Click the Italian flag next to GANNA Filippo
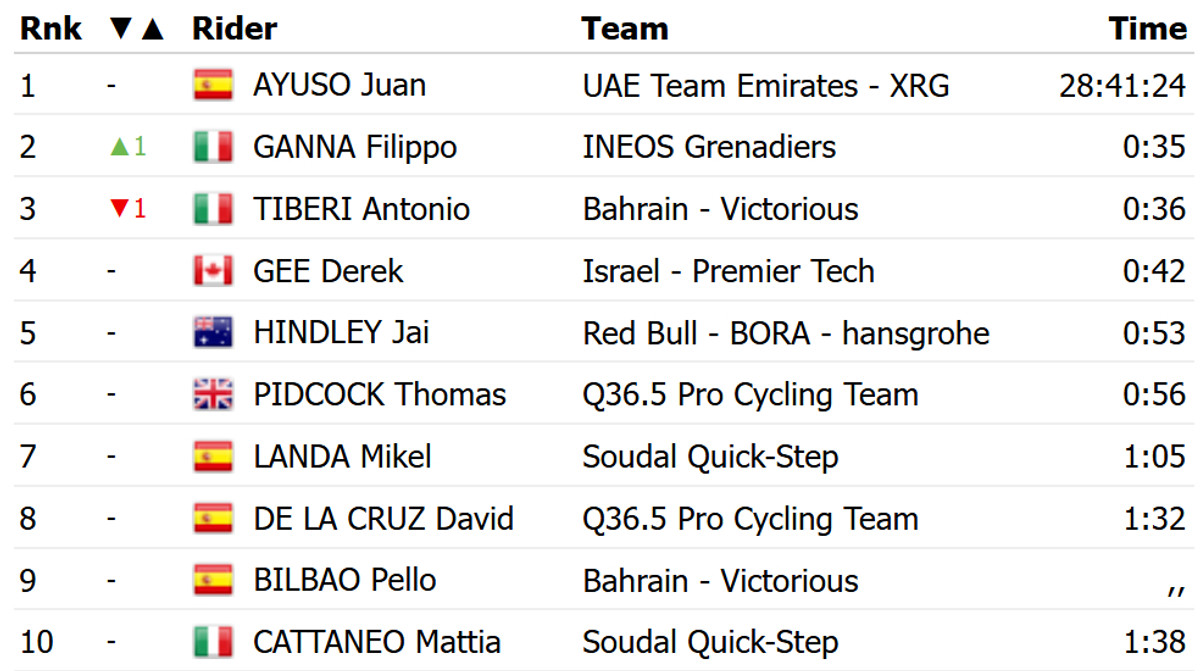This screenshot has height=671, width=1200. click(212, 148)
